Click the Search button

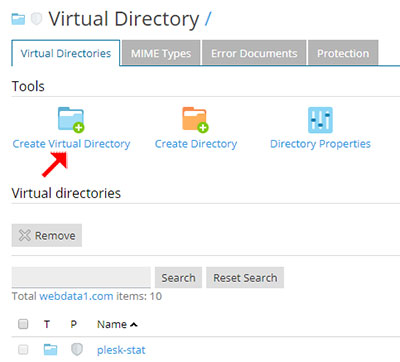point(178,277)
